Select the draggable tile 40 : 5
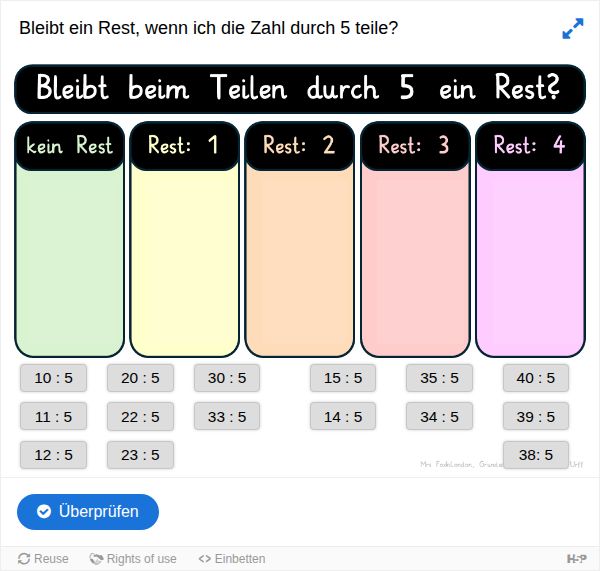600x571 pixels. 536,378
